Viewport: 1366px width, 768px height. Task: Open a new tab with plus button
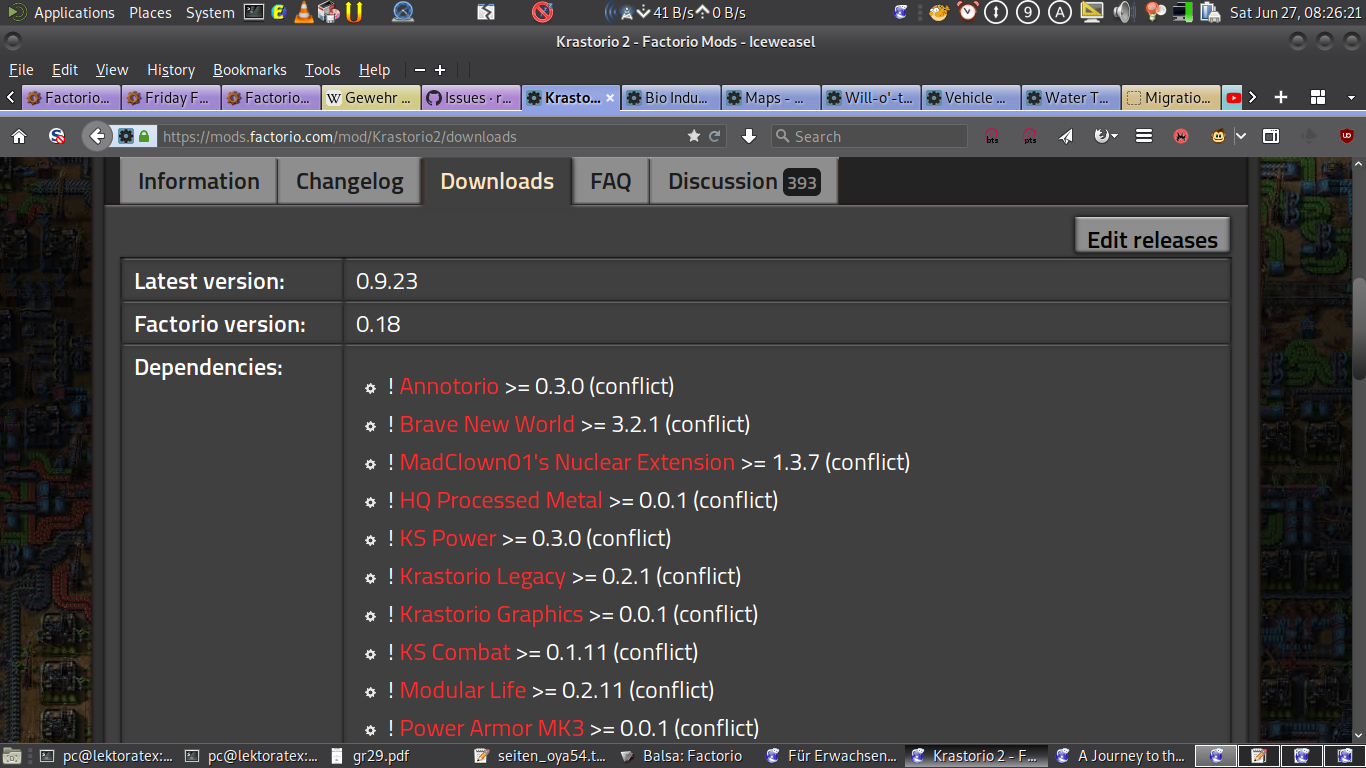pos(1281,98)
